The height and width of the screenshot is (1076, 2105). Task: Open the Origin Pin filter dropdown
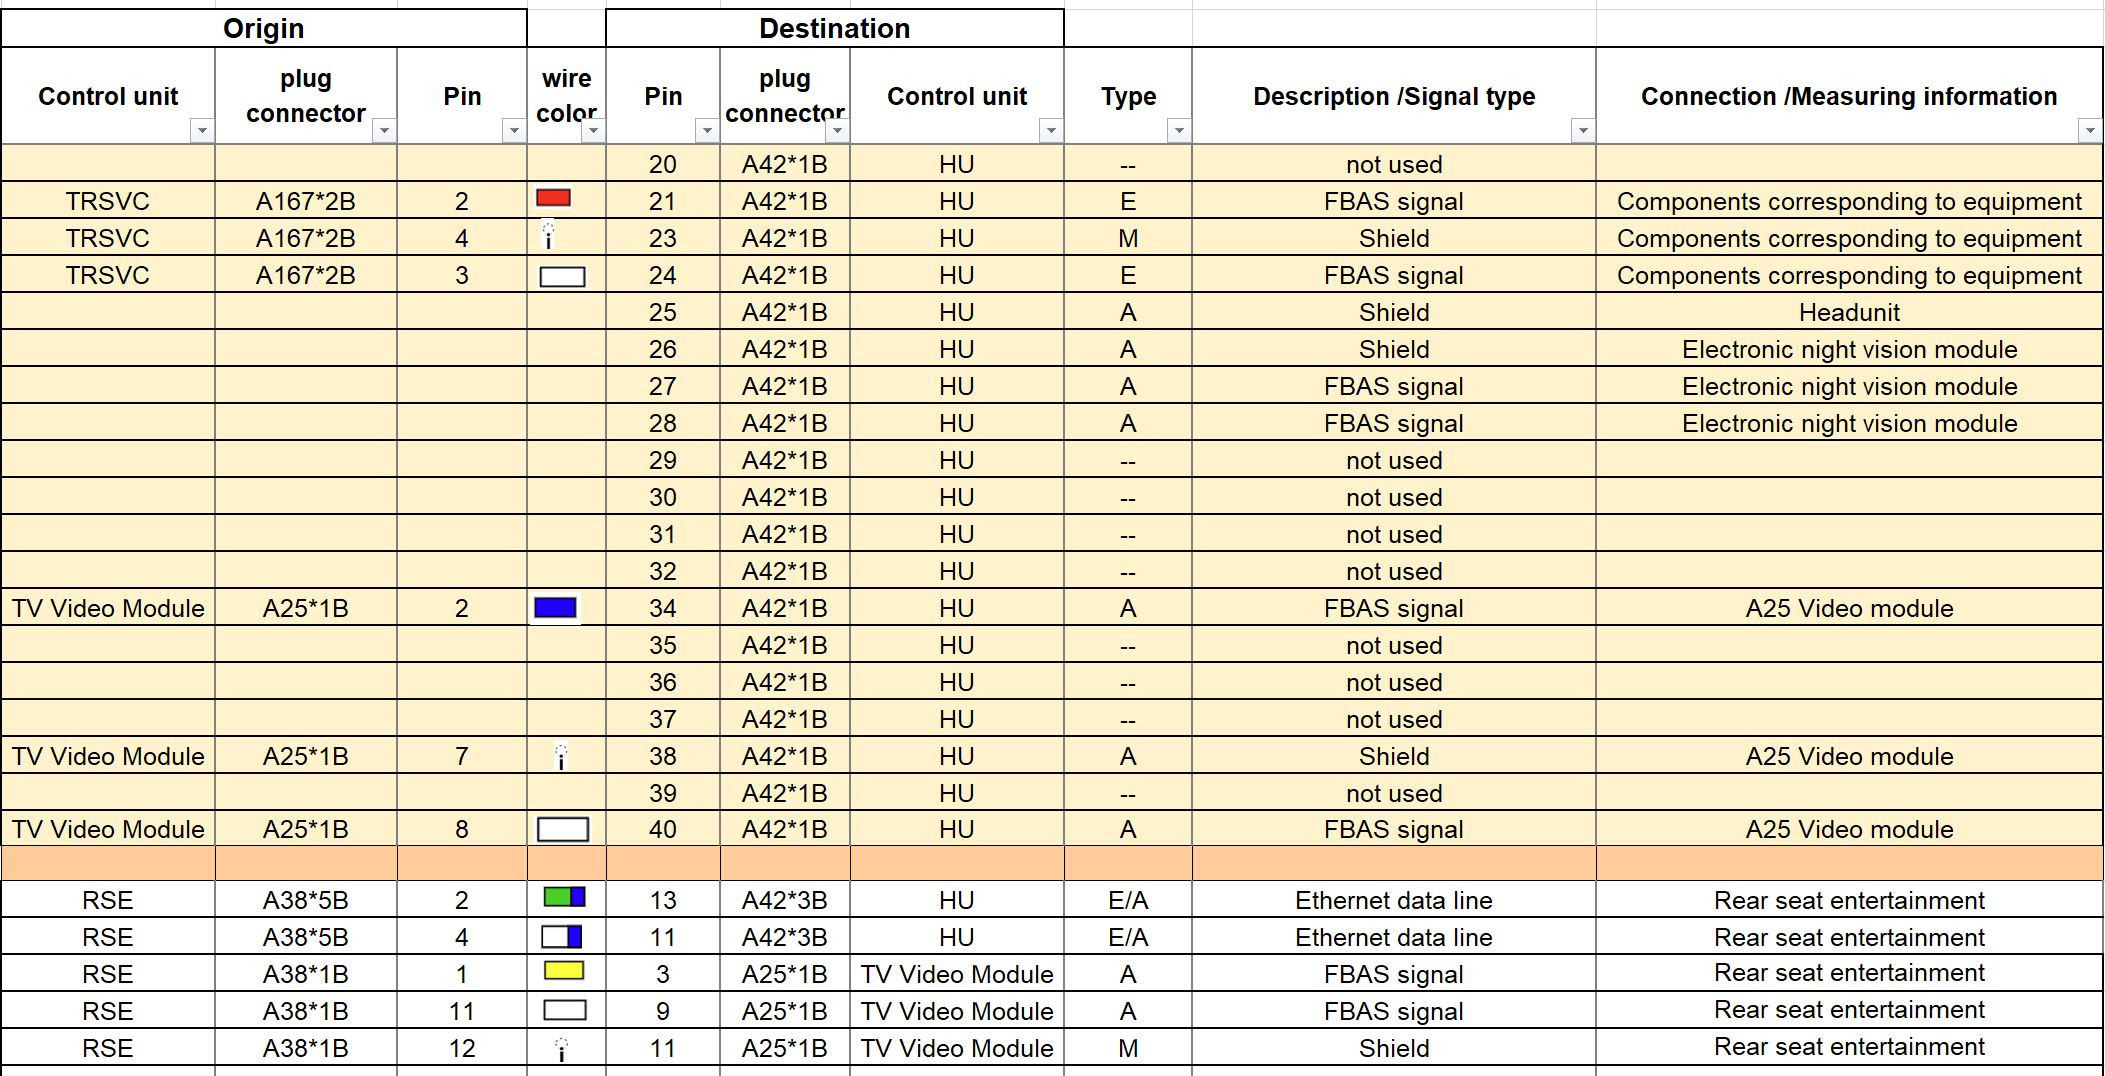[514, 131]
